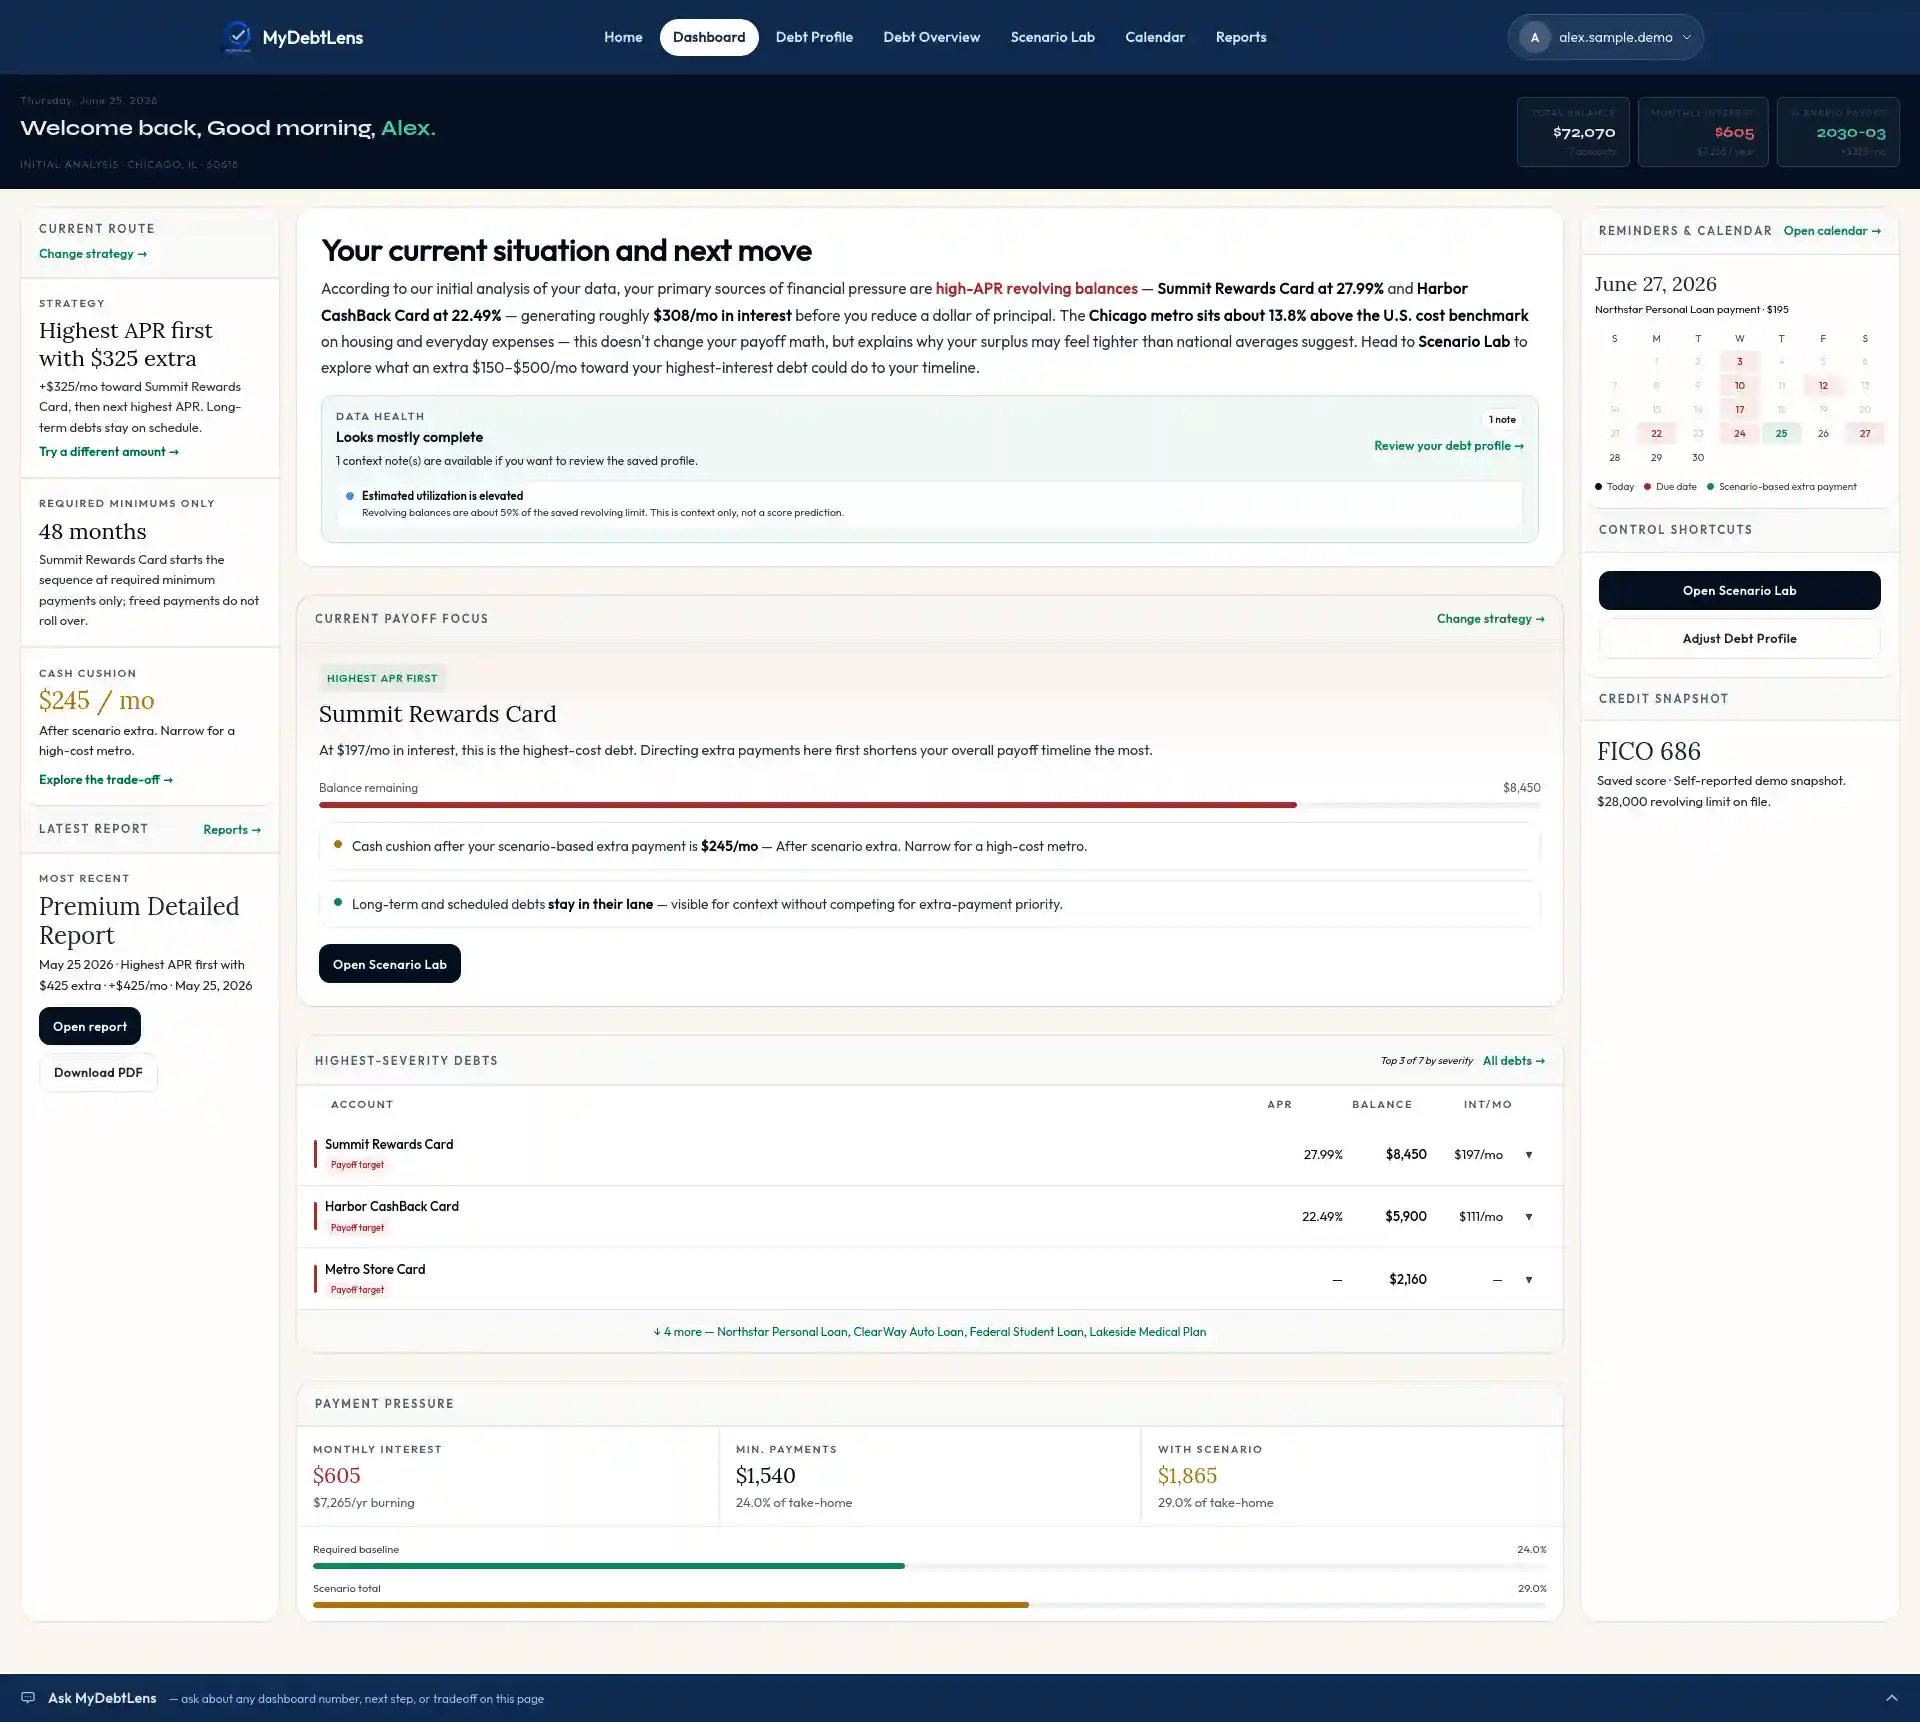Select June 10 due date on calendar
This screenshot has height=1722, width=1920.
click(1739, 386)
